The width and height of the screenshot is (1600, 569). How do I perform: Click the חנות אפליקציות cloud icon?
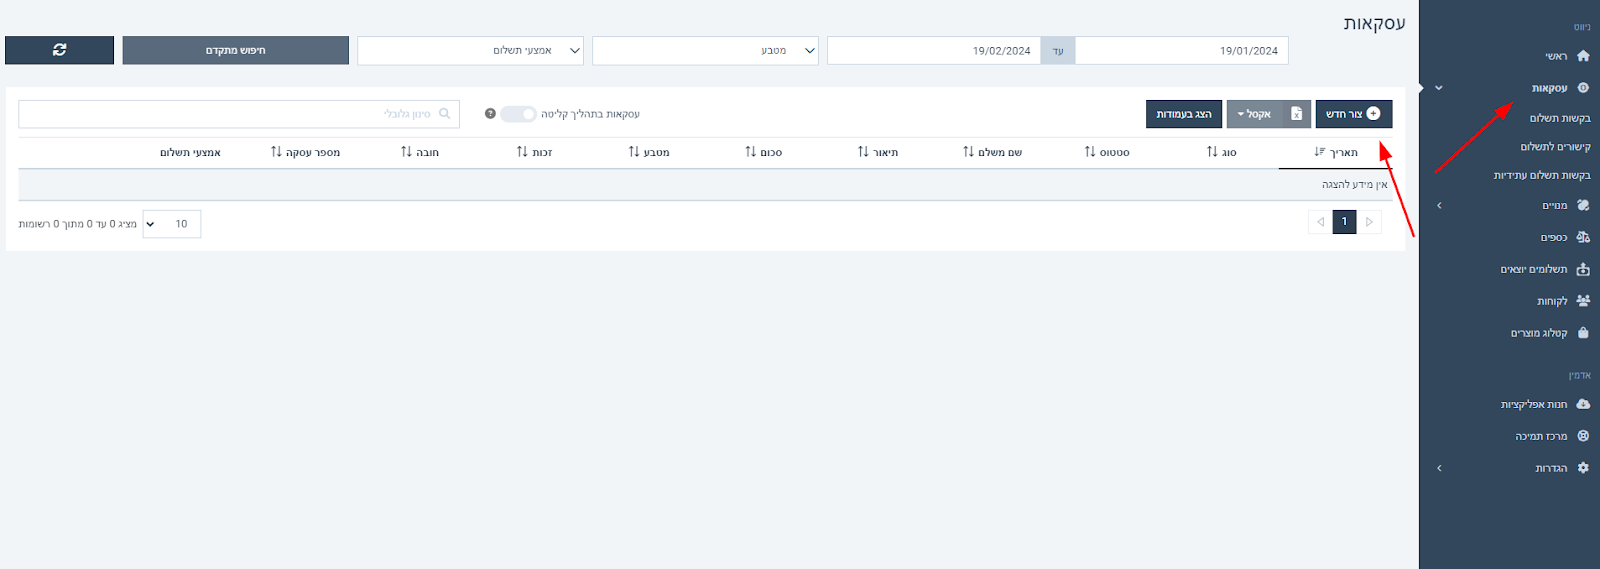click(x=1583, y=405)
